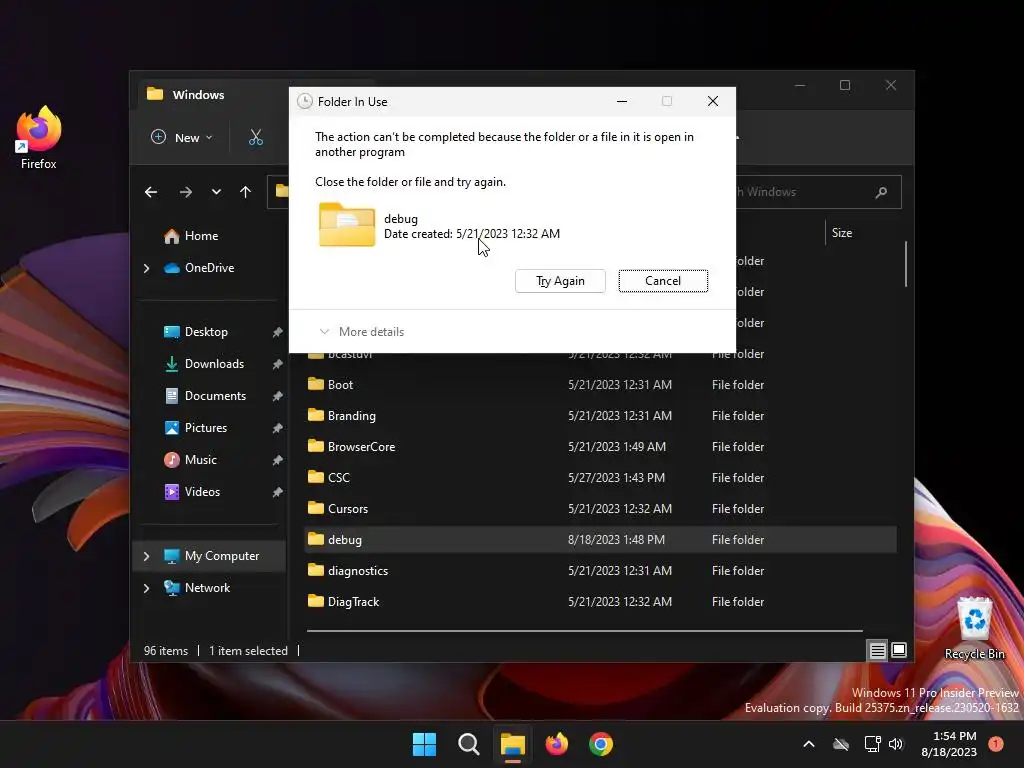Screen dimensions: 1024x768
Task: Open the Firefox desktop shortcut
Action: click(x=38, y=138)
